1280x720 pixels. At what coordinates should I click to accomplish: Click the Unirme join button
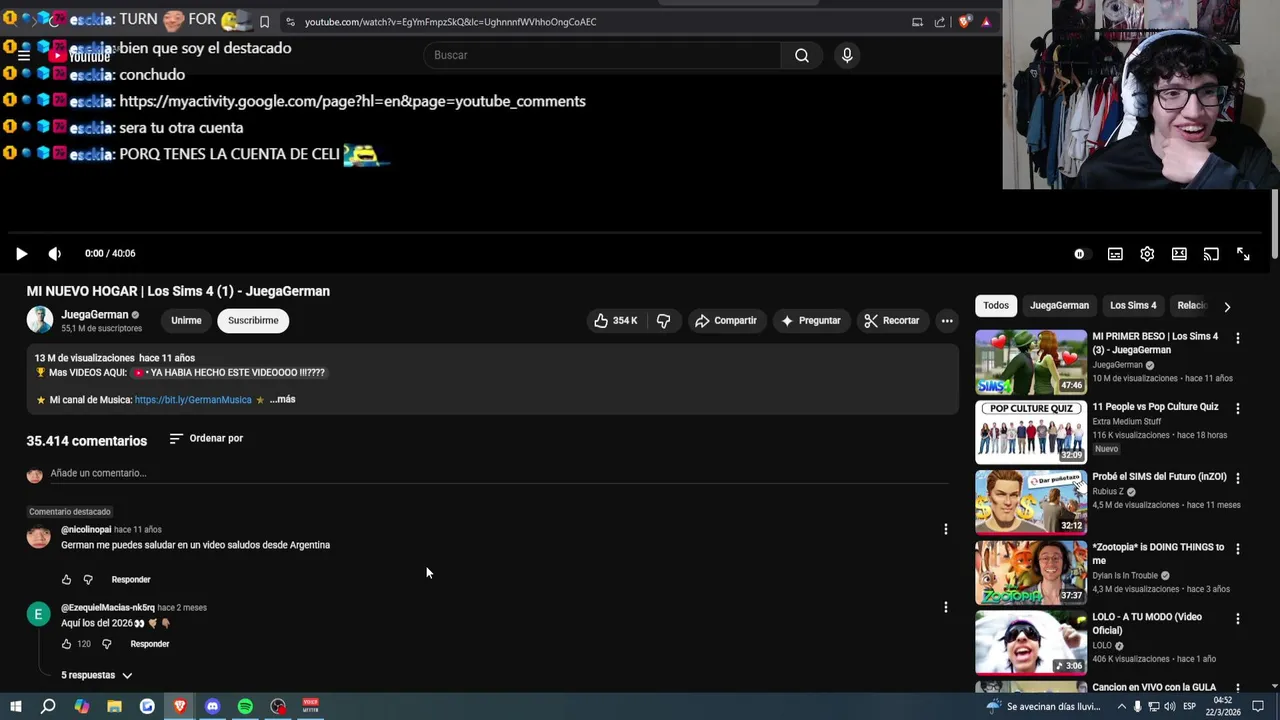pos(186,321)
